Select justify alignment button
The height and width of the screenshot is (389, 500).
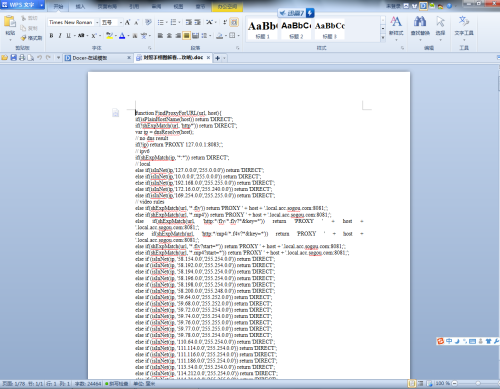pos(187,35)
